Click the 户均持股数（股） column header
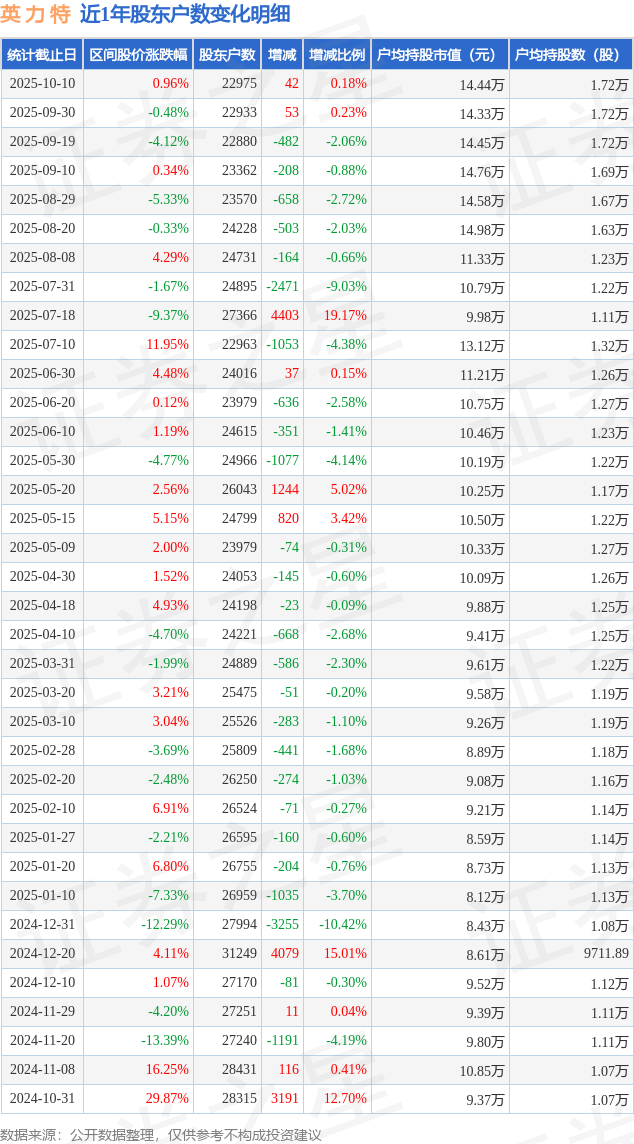 click(x=570, y=55)
